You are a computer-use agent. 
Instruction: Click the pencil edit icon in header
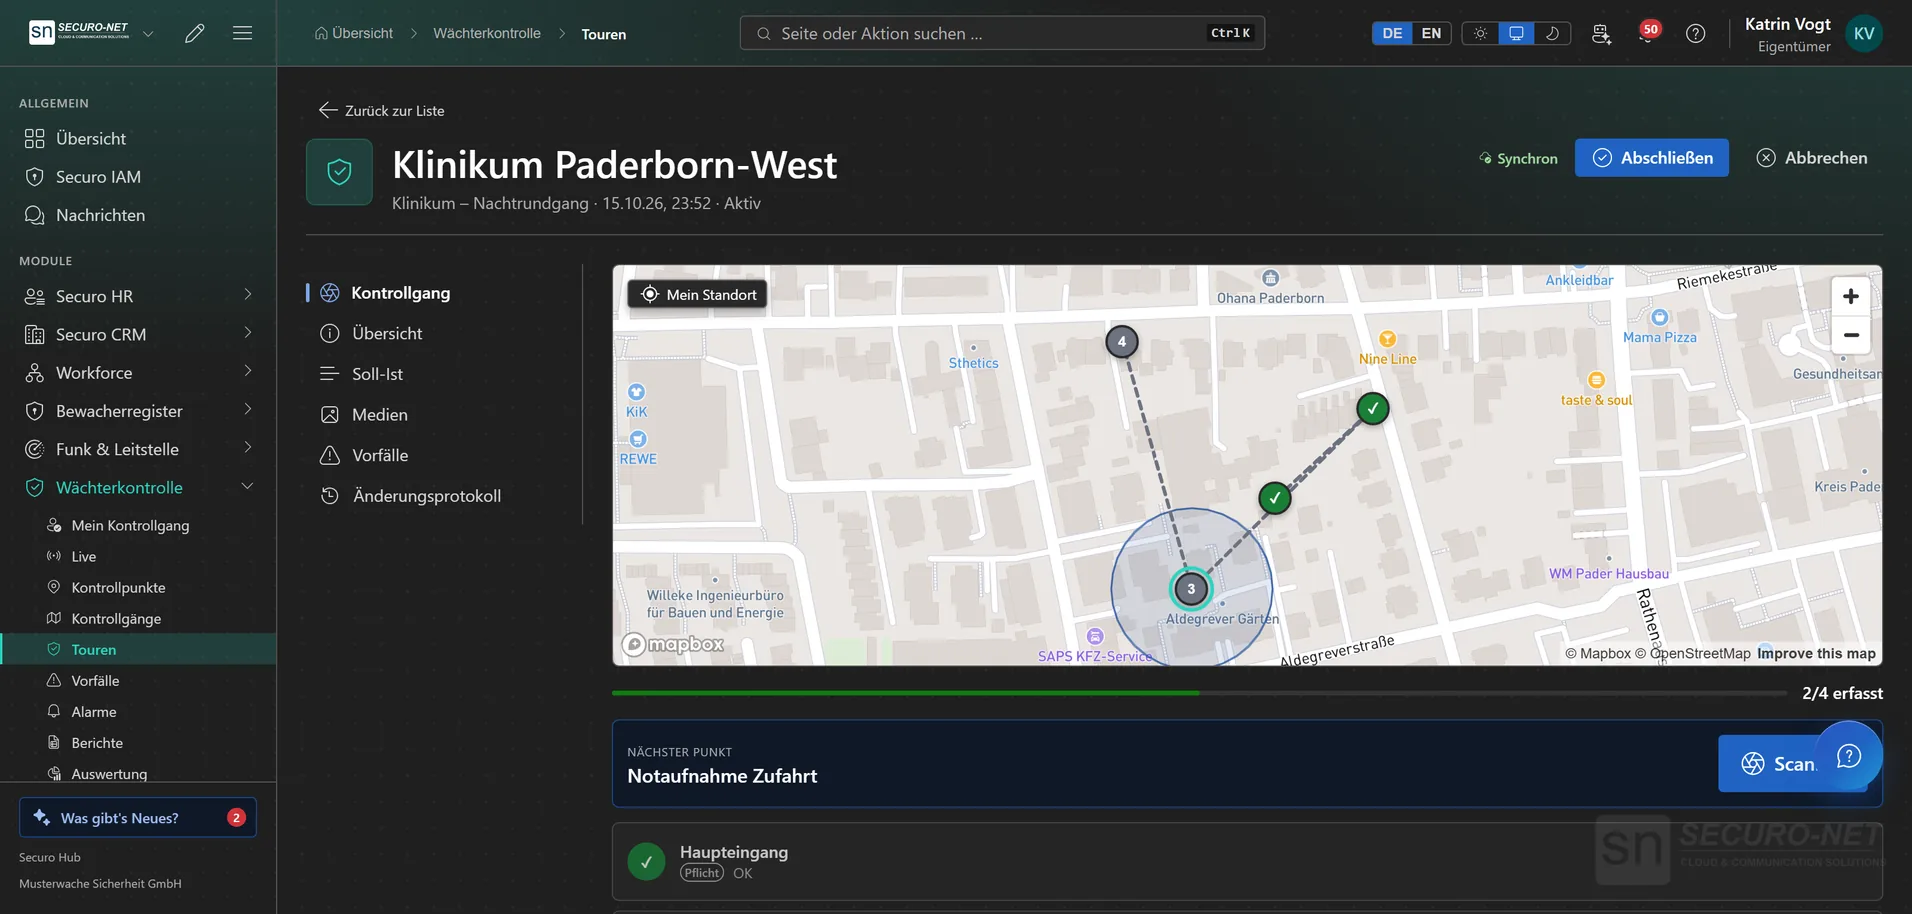point(195,33)
